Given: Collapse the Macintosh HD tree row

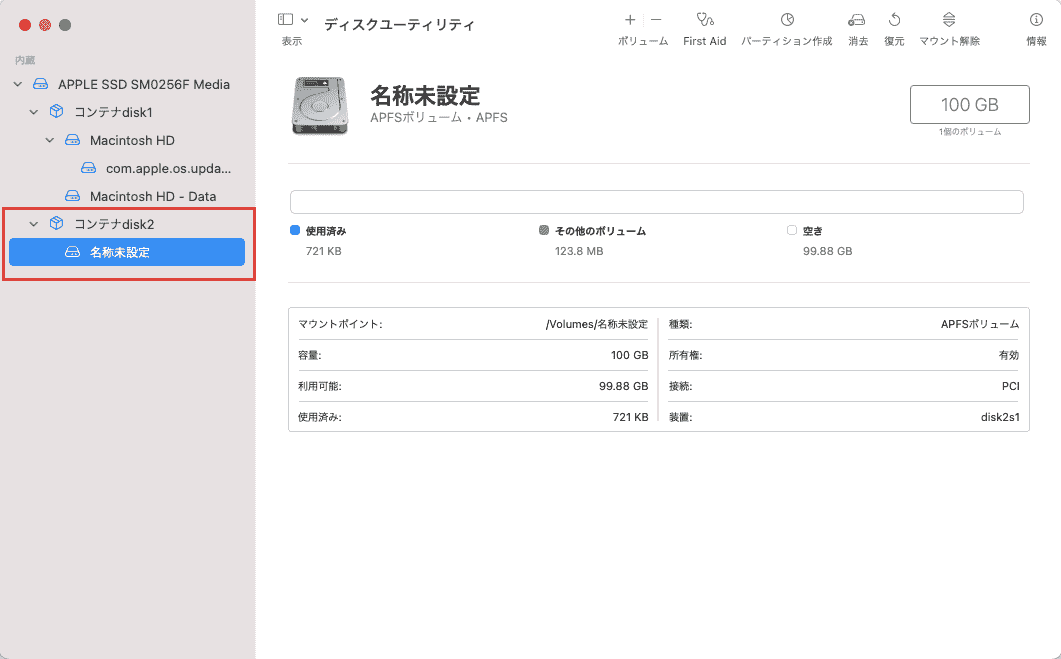Looking at the screenshot, I should (49, 140).
